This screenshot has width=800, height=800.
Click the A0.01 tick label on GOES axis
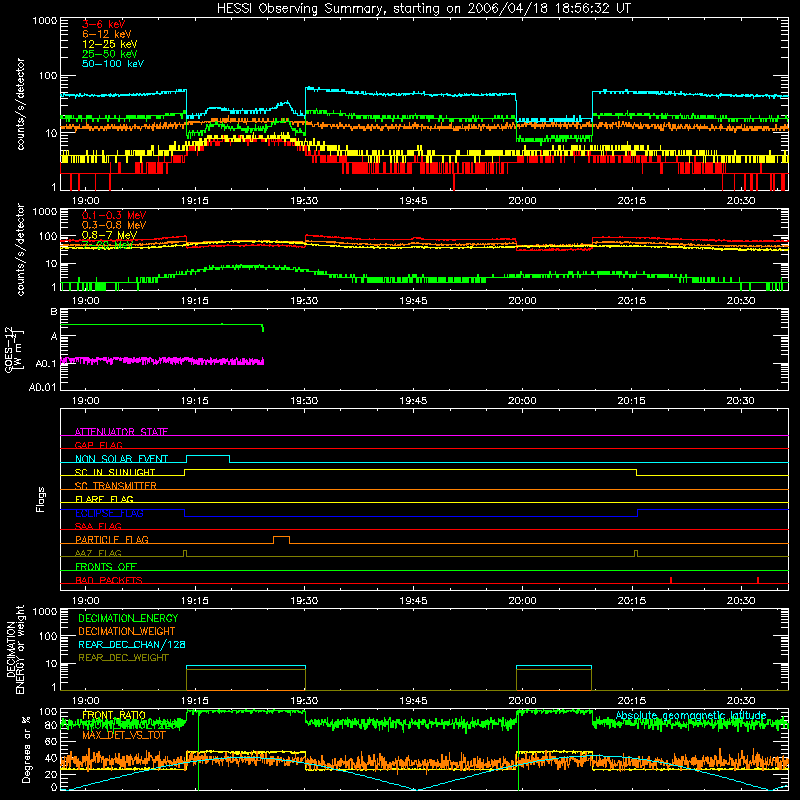click(42, 387)
